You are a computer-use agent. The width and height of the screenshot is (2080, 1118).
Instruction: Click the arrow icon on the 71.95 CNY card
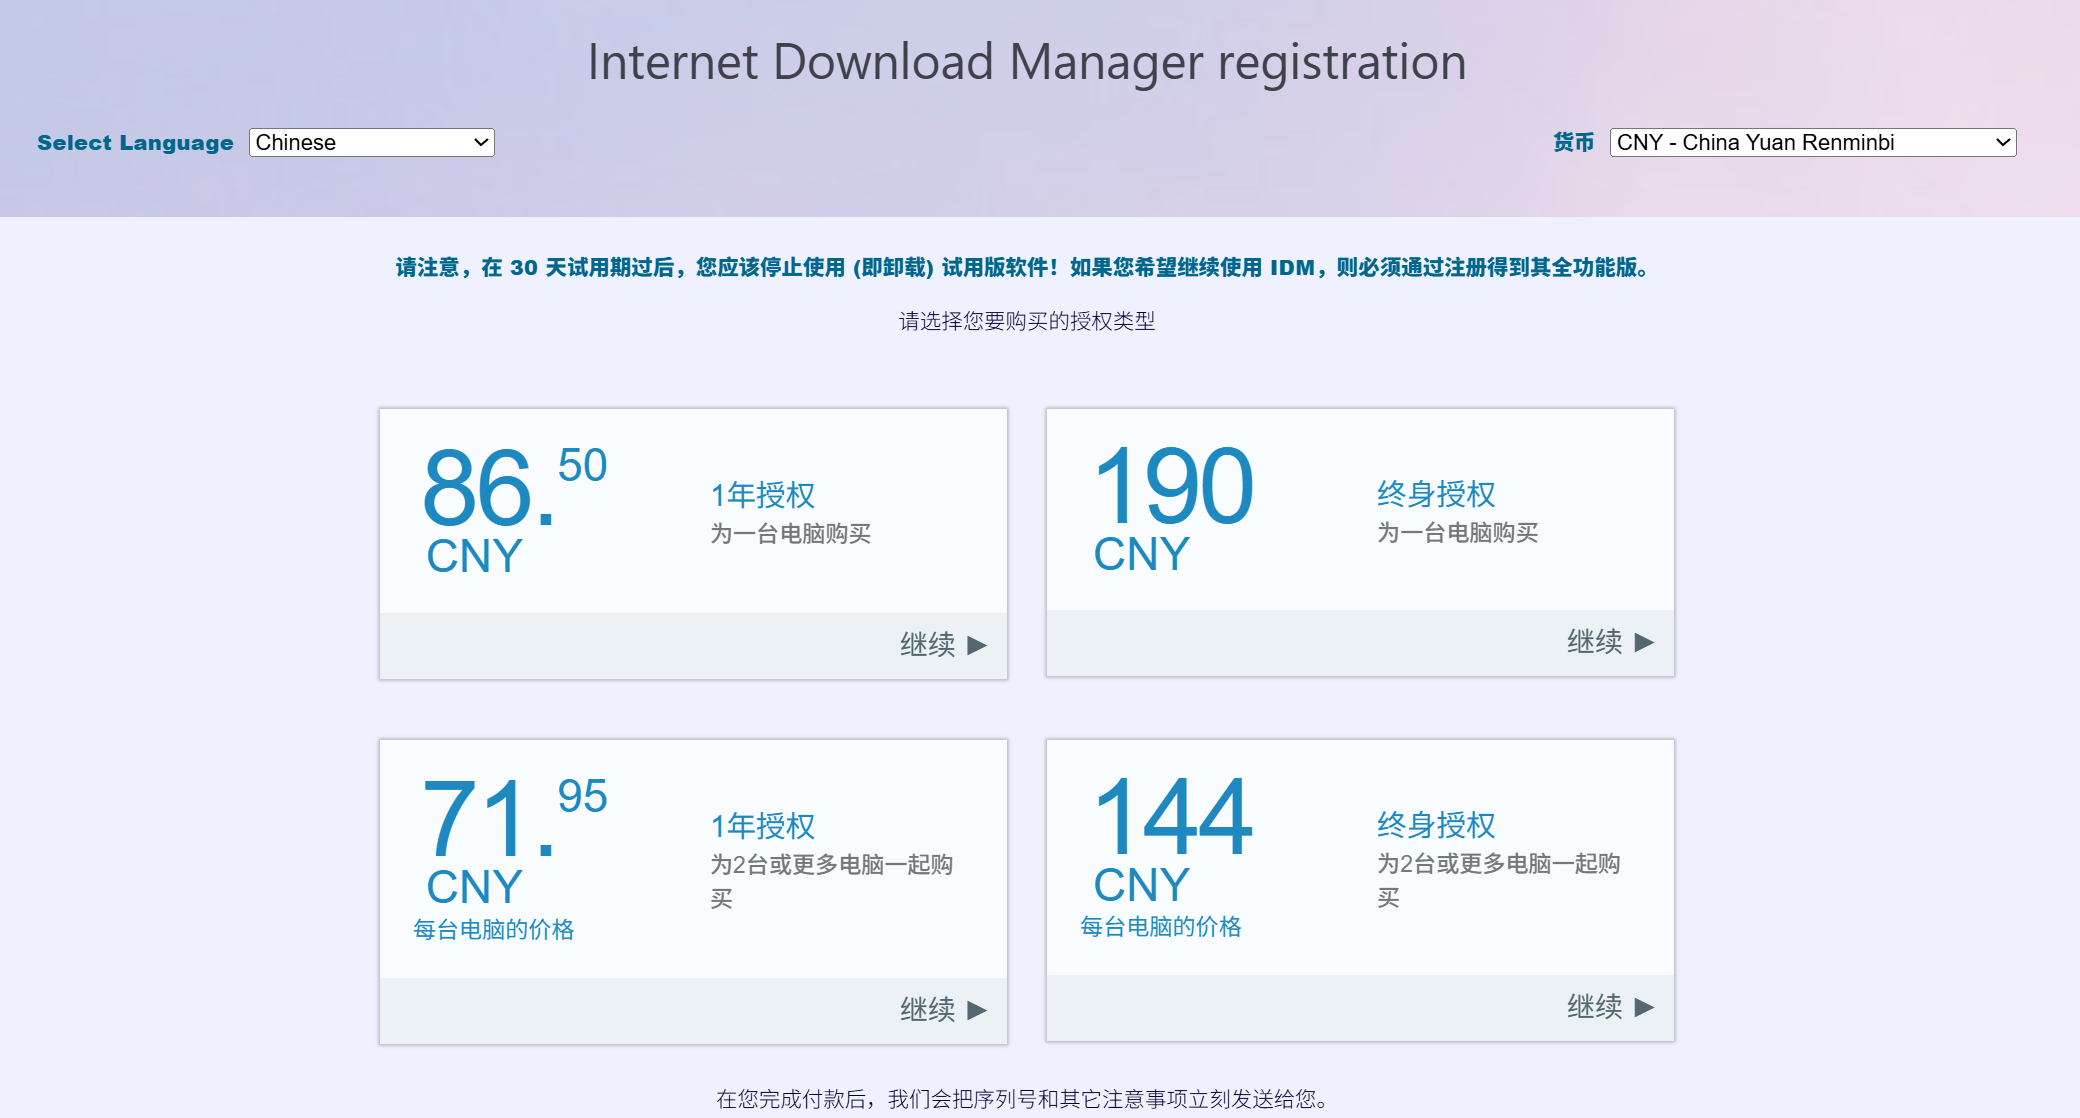point(977,1011)
